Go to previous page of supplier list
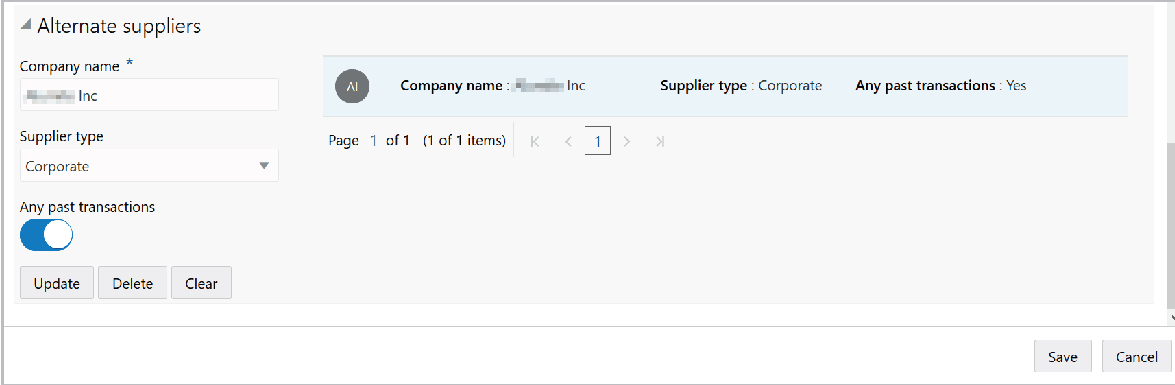The height and width of the screenshot is (385, 1175). [568, 141]
